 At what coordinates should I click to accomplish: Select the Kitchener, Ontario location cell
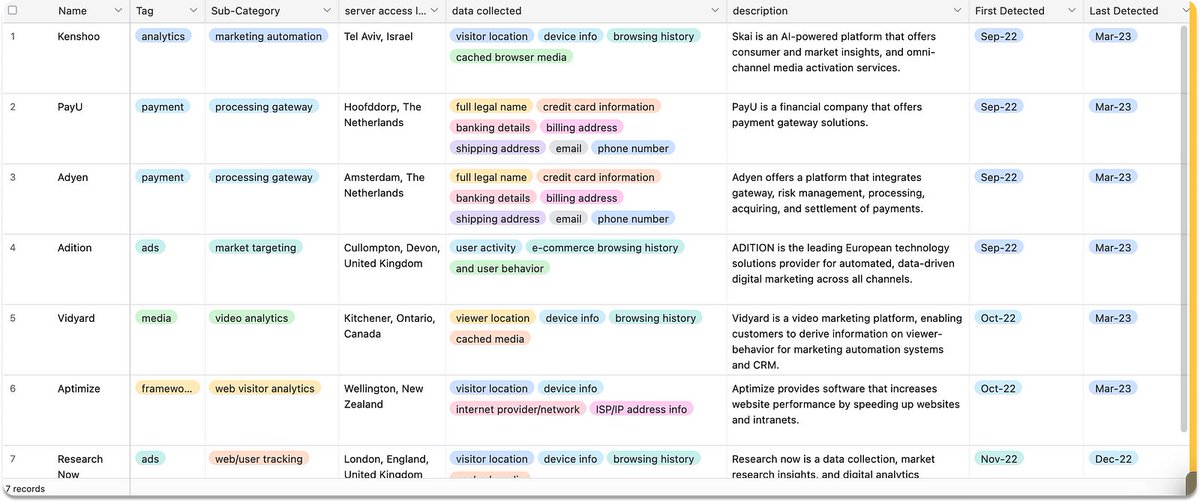tap(392, 340)
